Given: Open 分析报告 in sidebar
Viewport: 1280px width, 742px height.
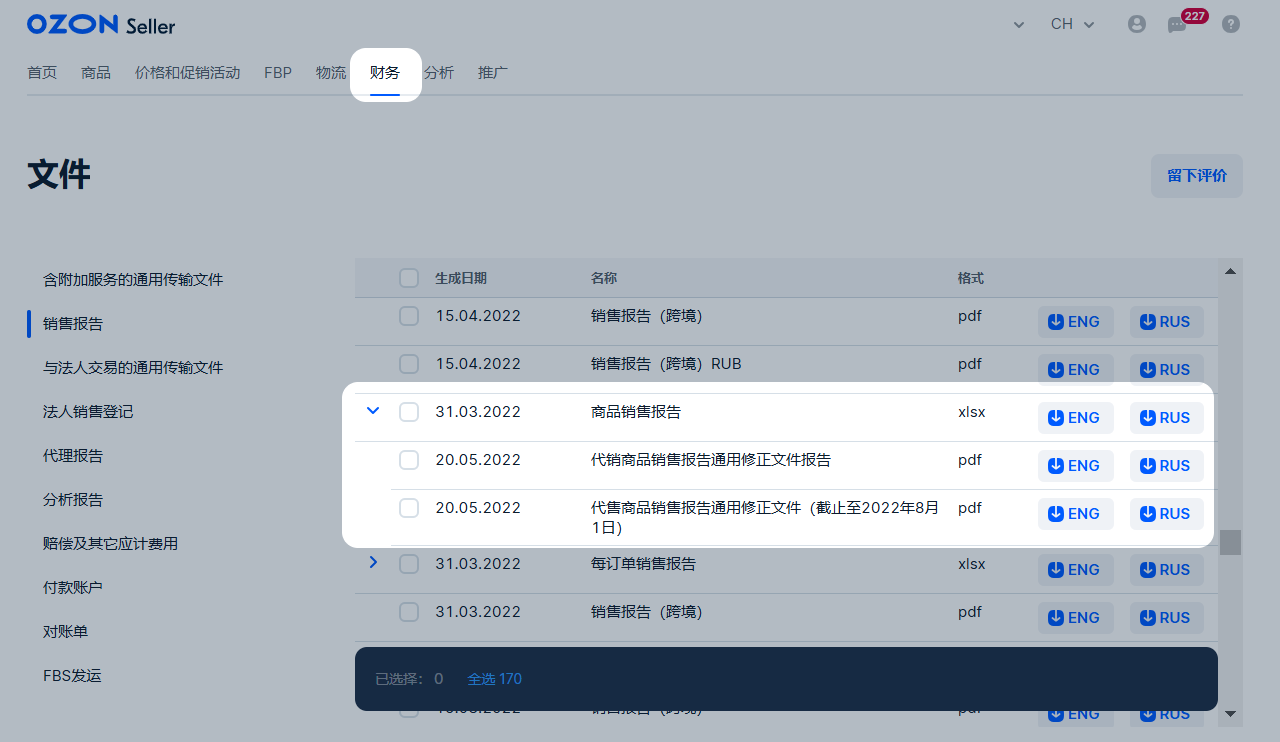Looking at the screenshot, I should tap(73, 500).
